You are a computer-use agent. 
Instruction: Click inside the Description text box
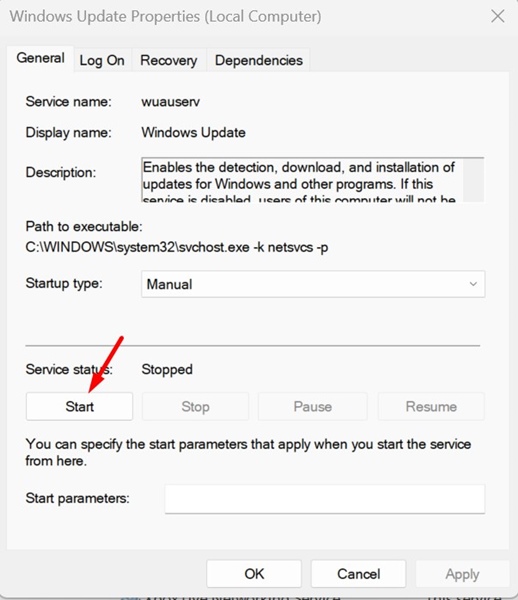(x=302, y=180)
